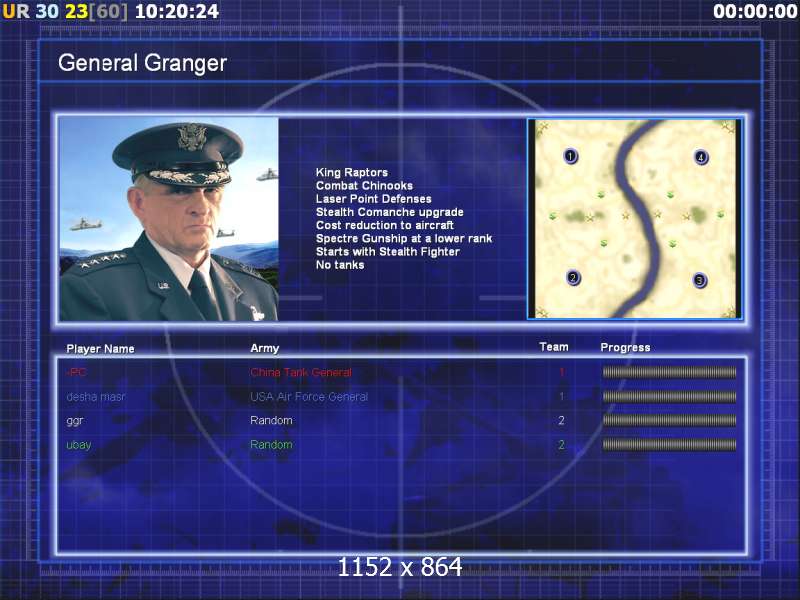Click the 'Army' column header
Image resolution: width=800 pixels, height=600 pixels.
click(264, 348)
